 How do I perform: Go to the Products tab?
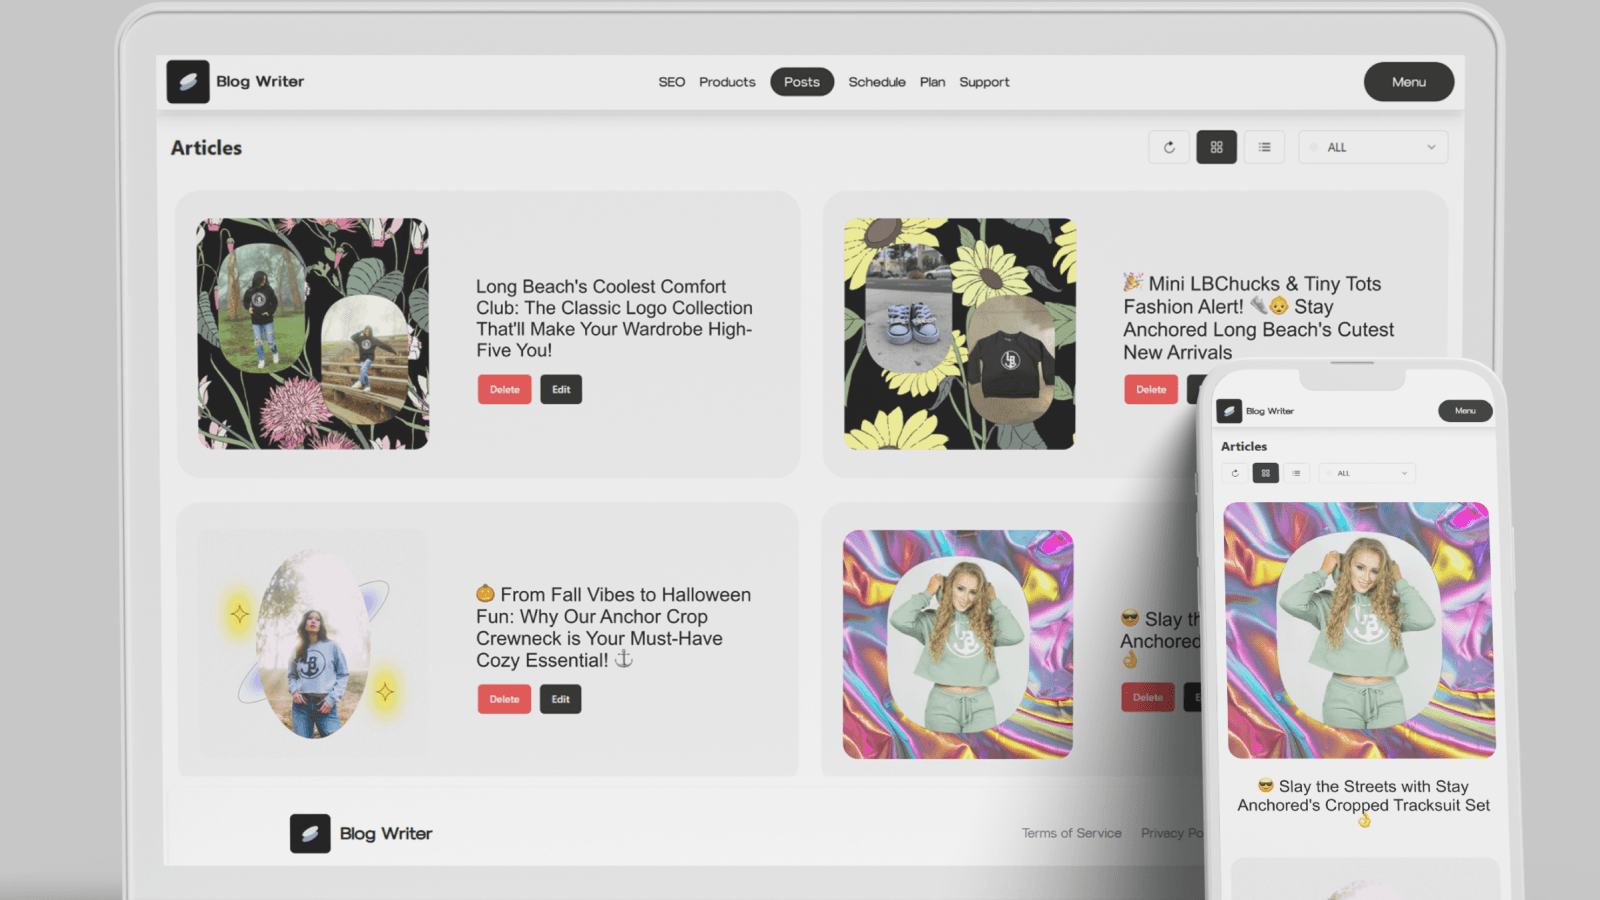click(x=727, y=82)
